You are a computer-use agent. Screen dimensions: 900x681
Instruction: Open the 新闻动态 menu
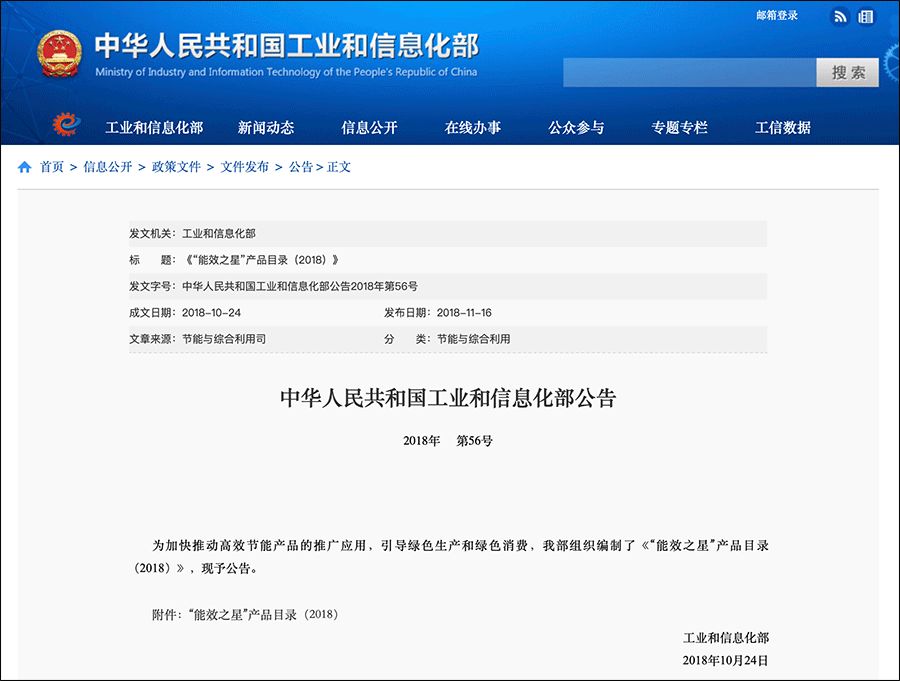[266, 127]
